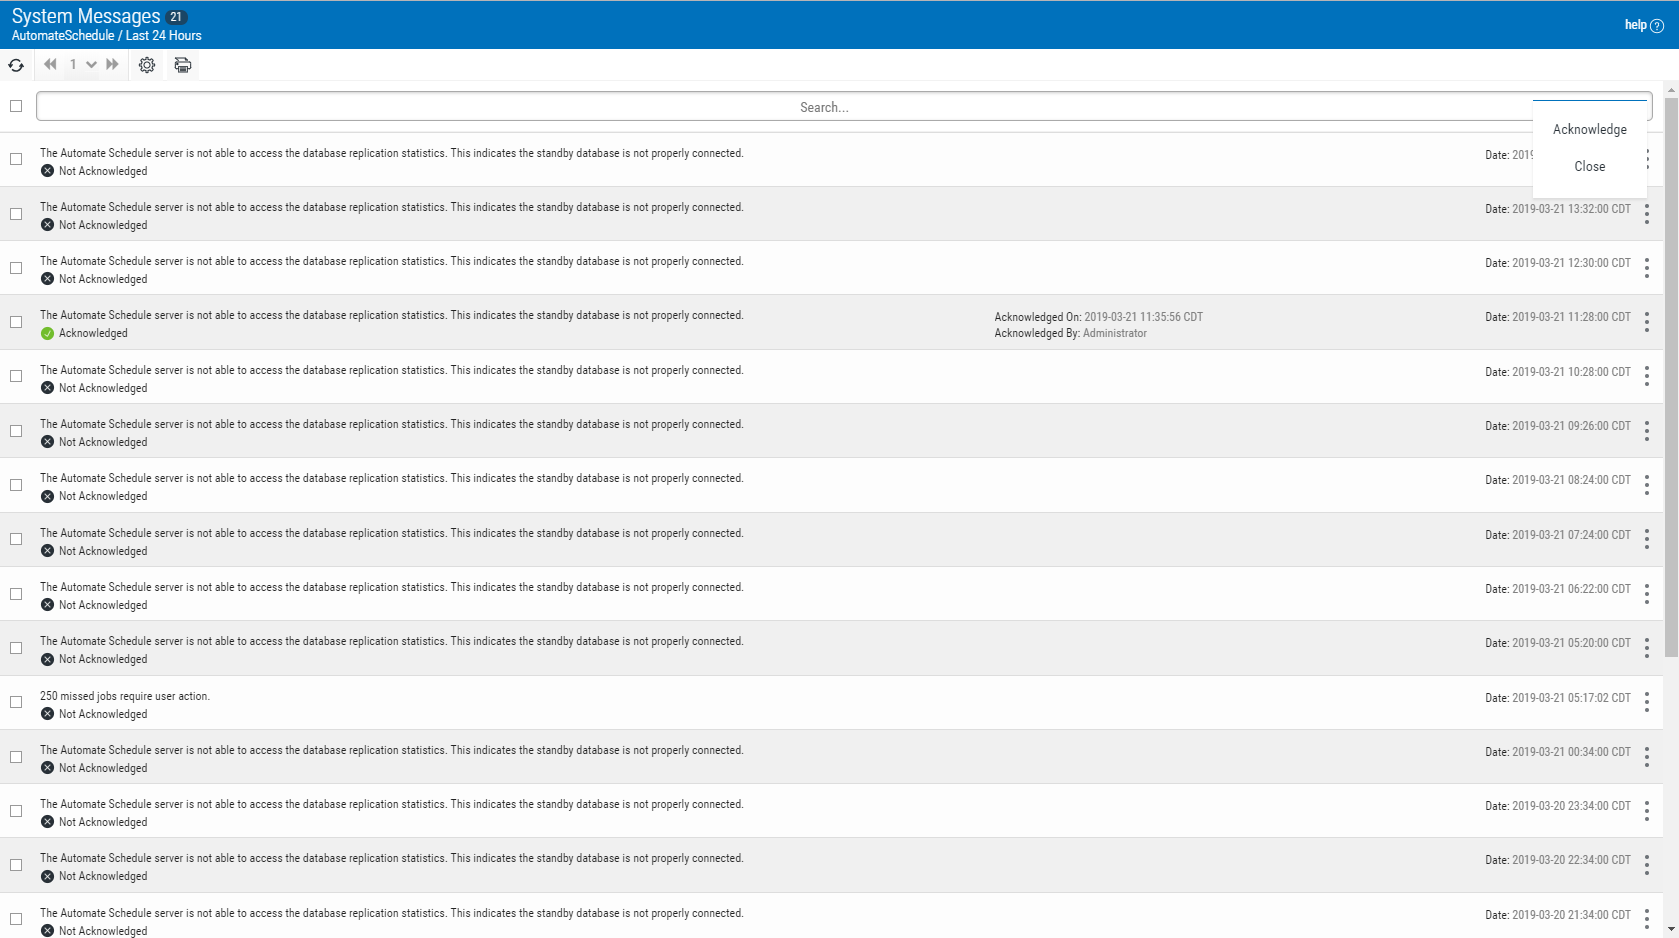Select the '250 missed jobs require user action.' text
The image size is (1679, 938).
[125, 696]
